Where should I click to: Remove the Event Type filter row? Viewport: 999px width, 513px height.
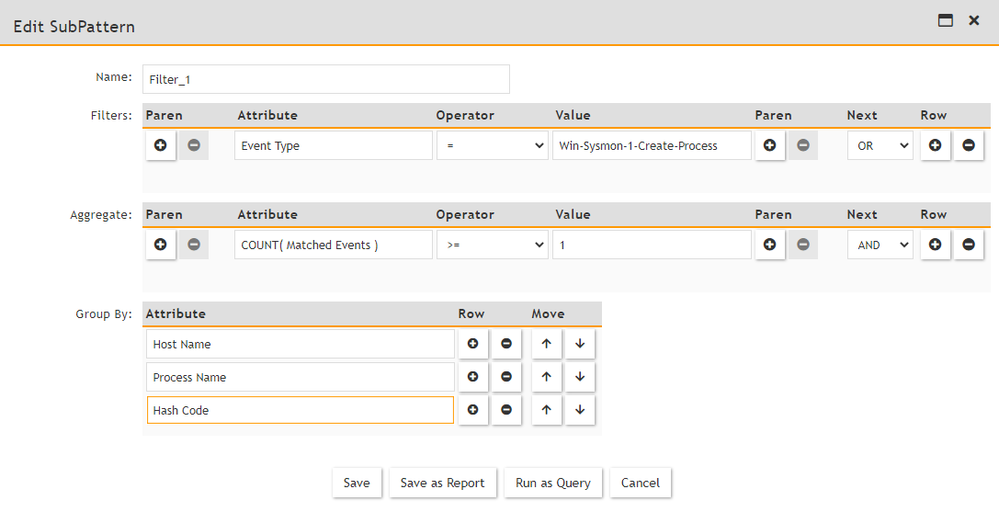click(968, 146)
